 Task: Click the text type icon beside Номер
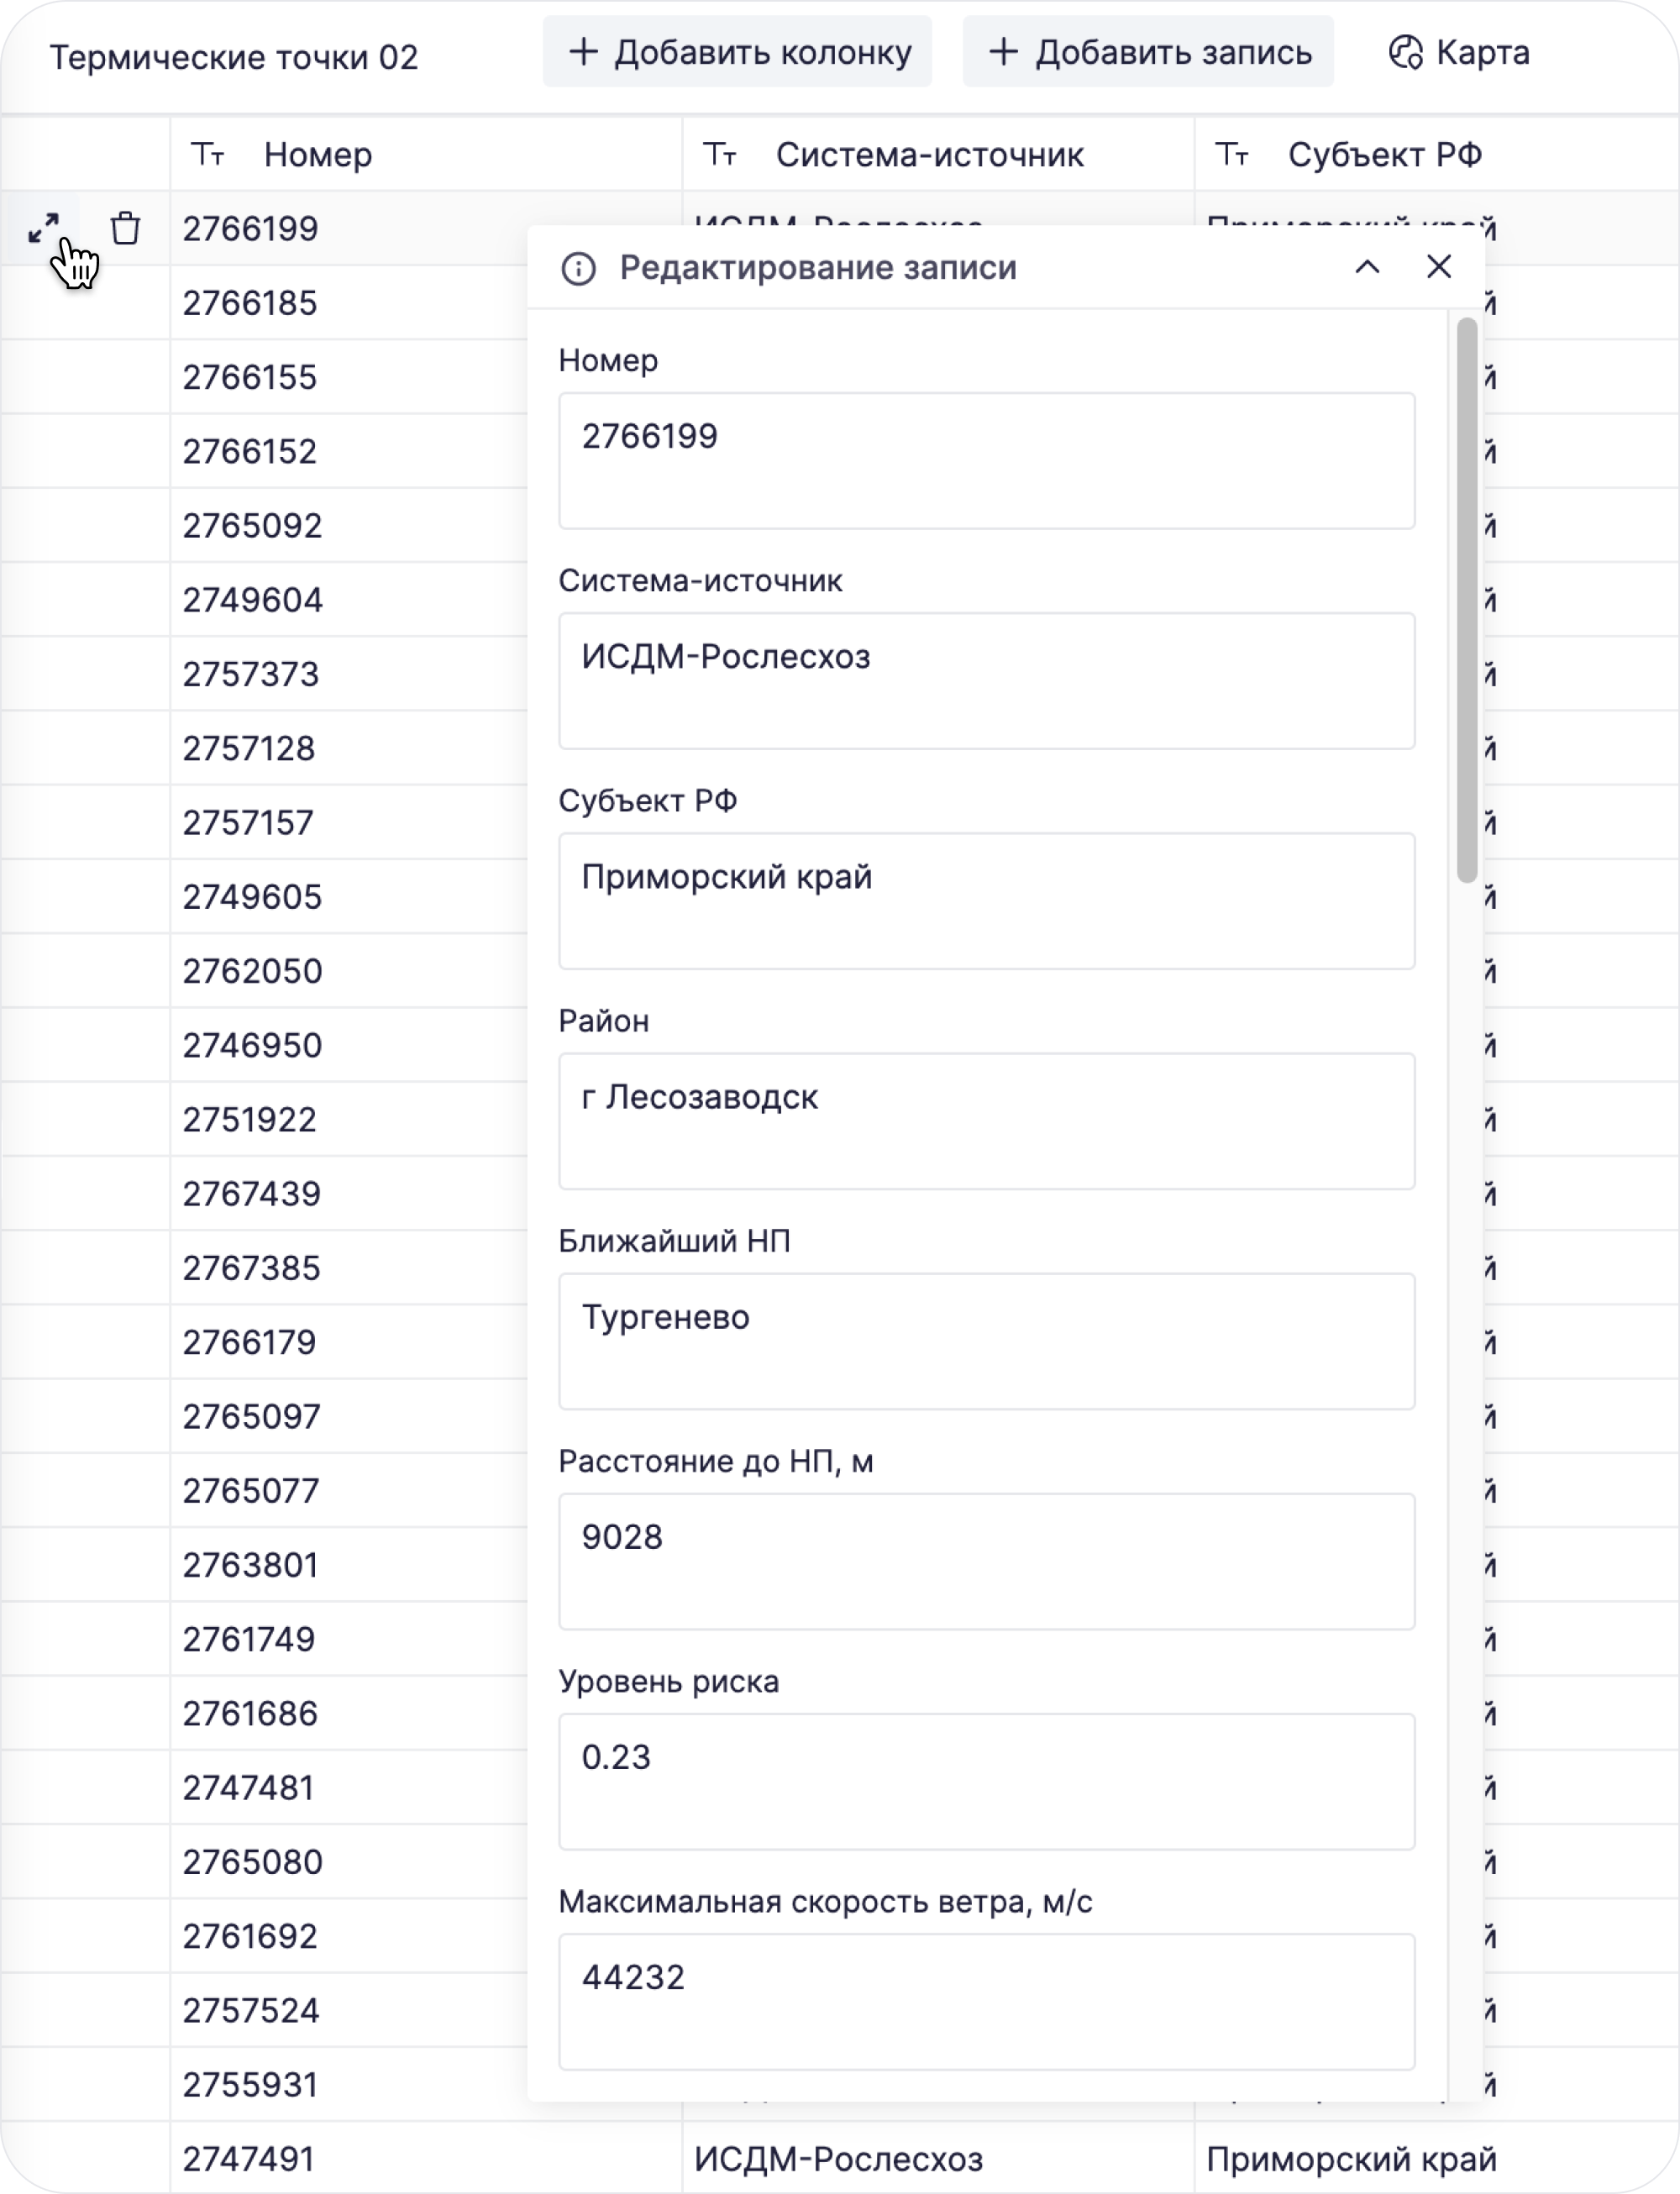click(x=208, y=155)
